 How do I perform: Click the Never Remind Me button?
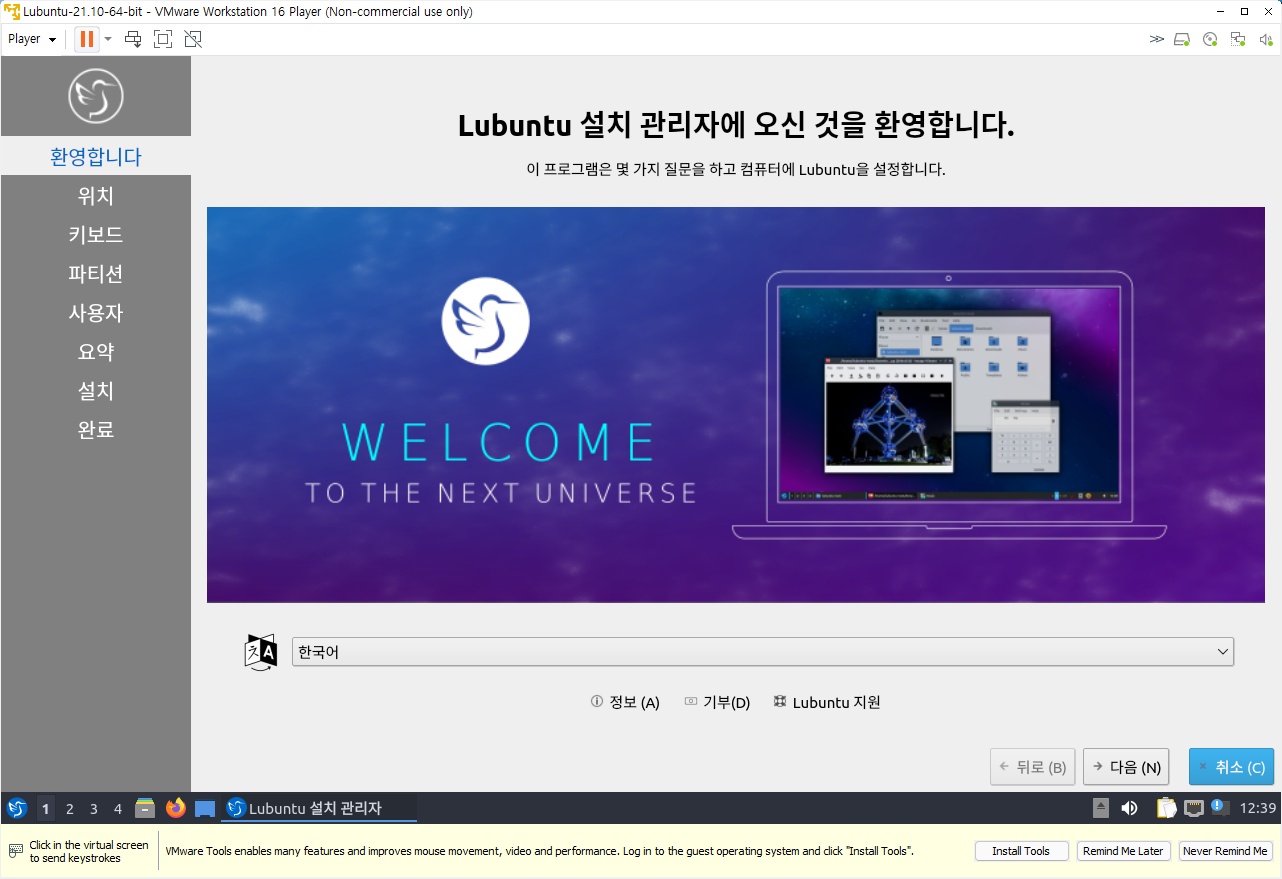pyautogui.click(x=1225, y=851)
